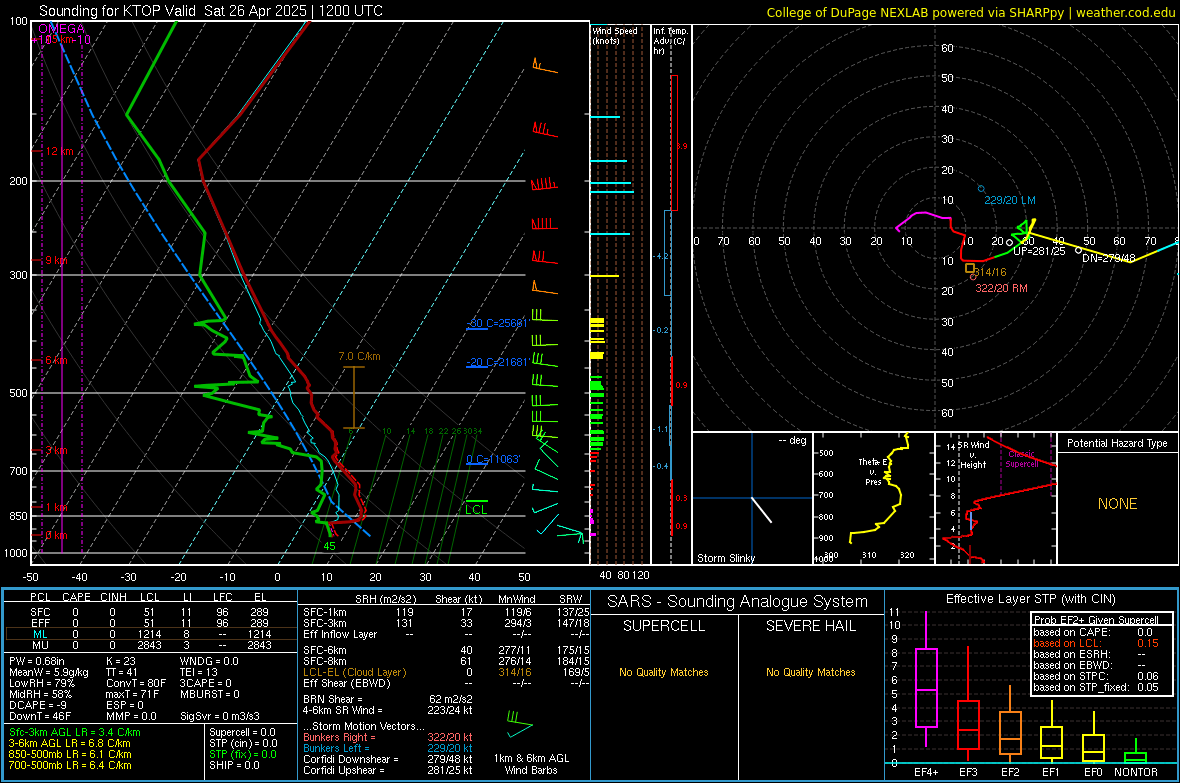Screen dimensions: 1180x783
Task: Click the -30 C=25681' height label
Action: (498, 323)
